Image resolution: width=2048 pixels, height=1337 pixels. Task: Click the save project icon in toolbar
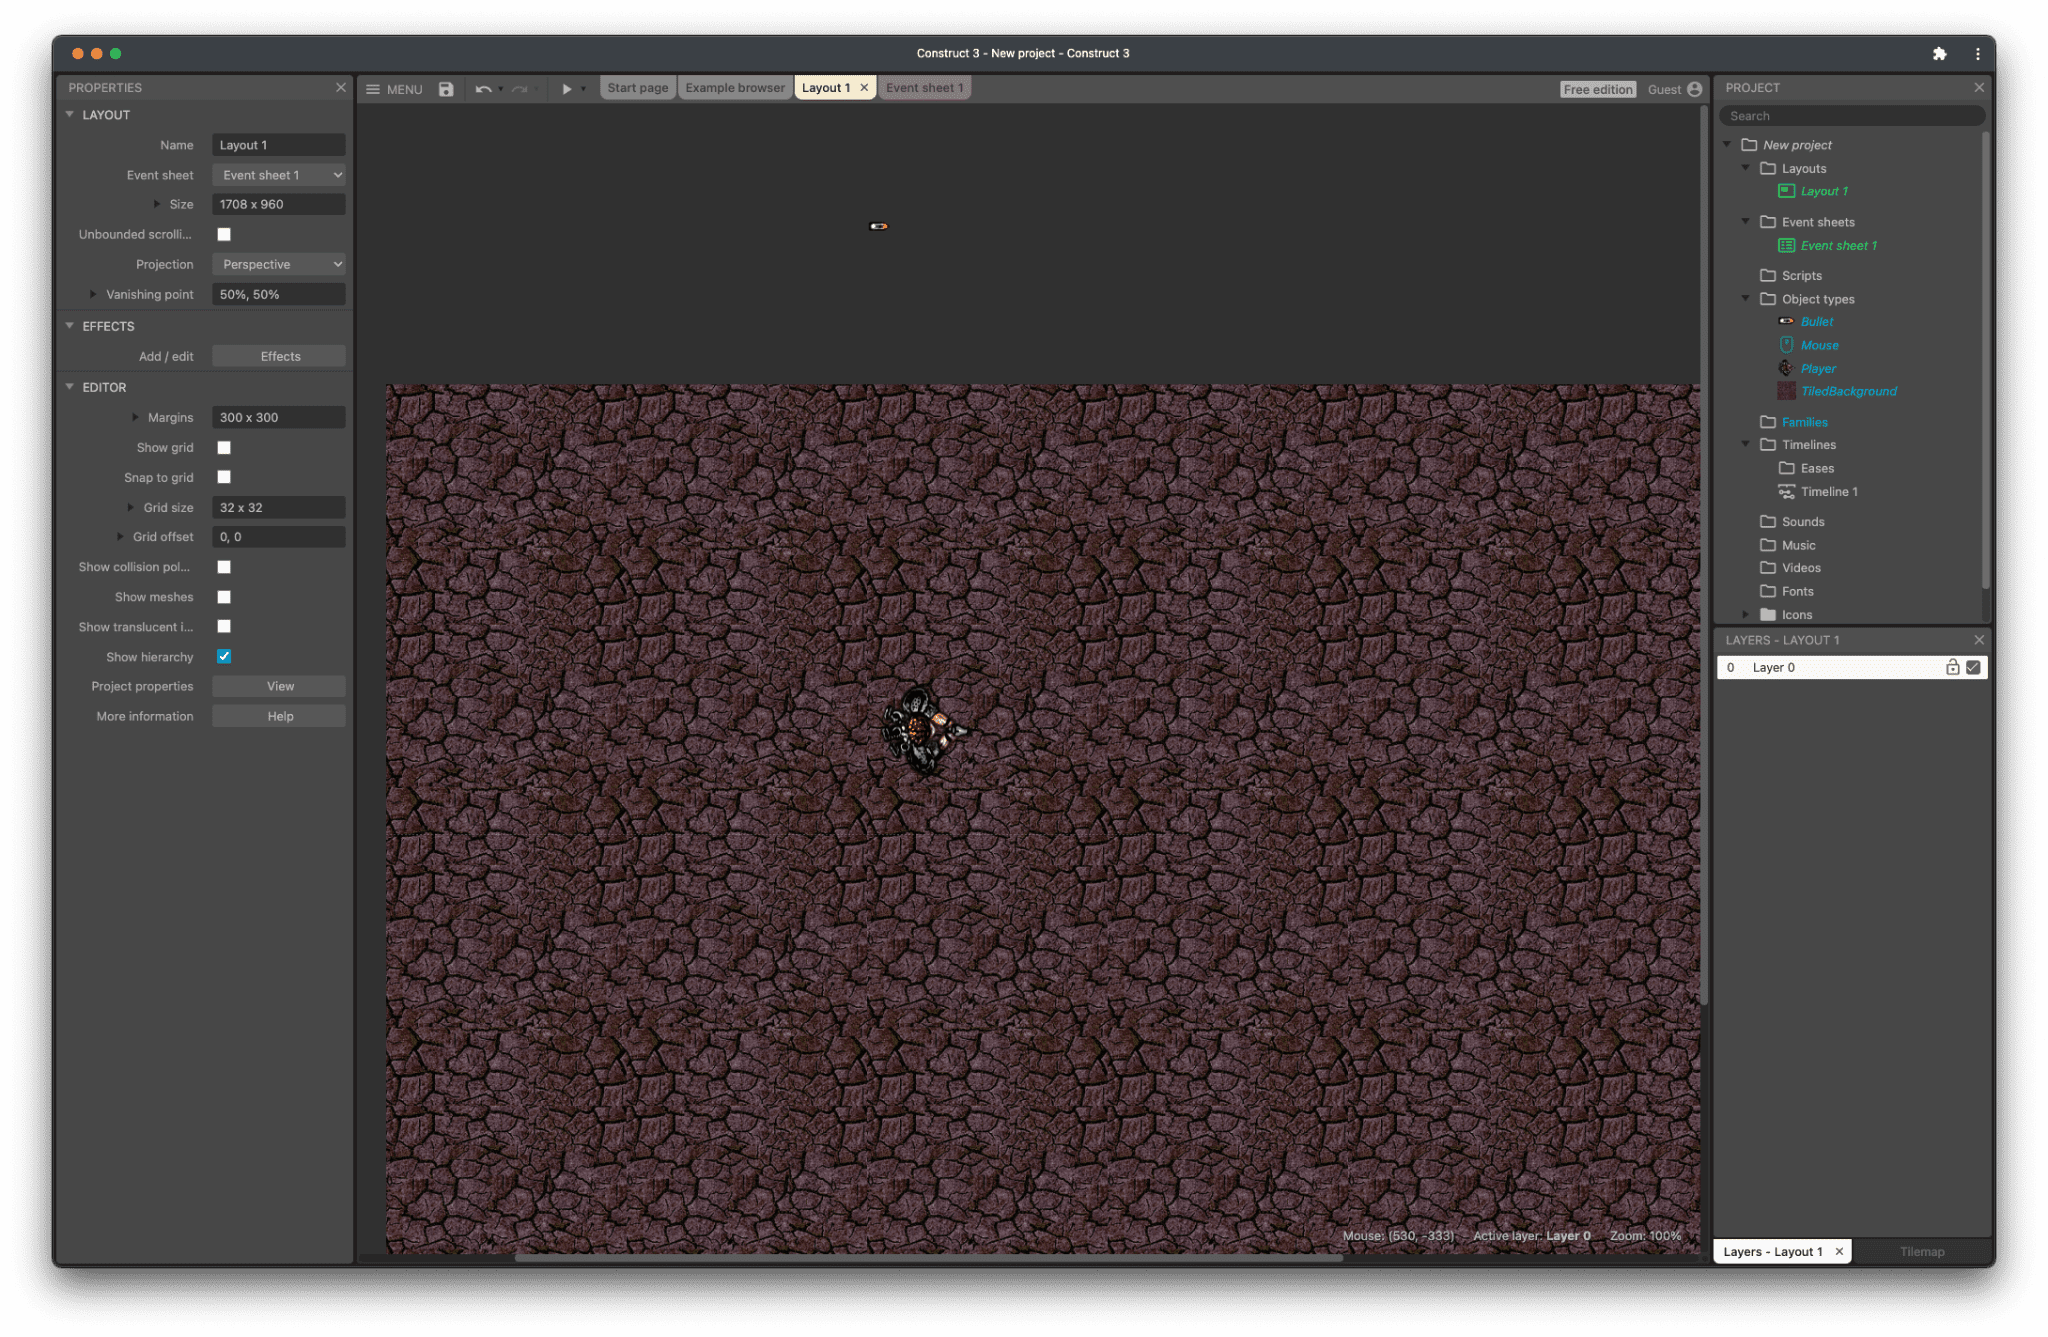(445, 88)
